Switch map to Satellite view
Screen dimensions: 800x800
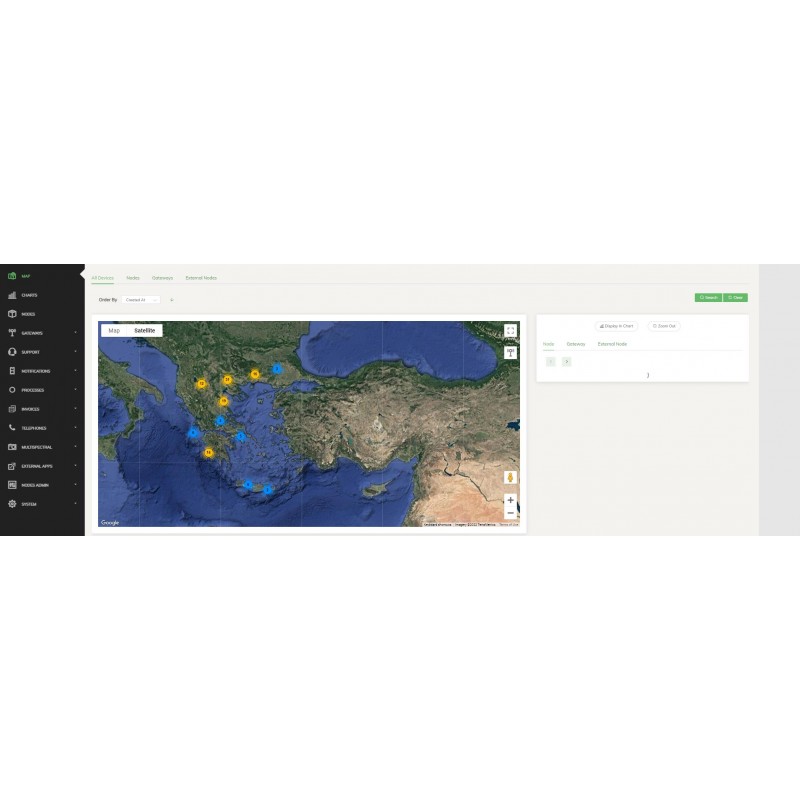point(145,330)
